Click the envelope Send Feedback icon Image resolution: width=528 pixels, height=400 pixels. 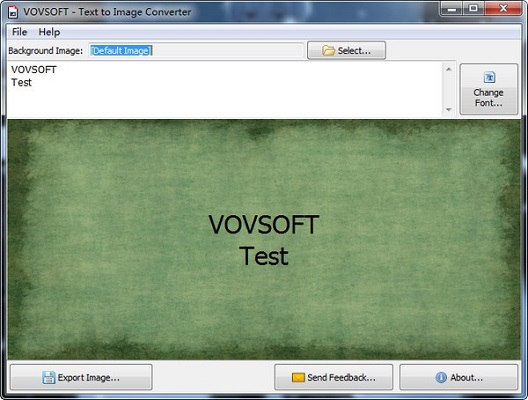click(x=298, y=377)
